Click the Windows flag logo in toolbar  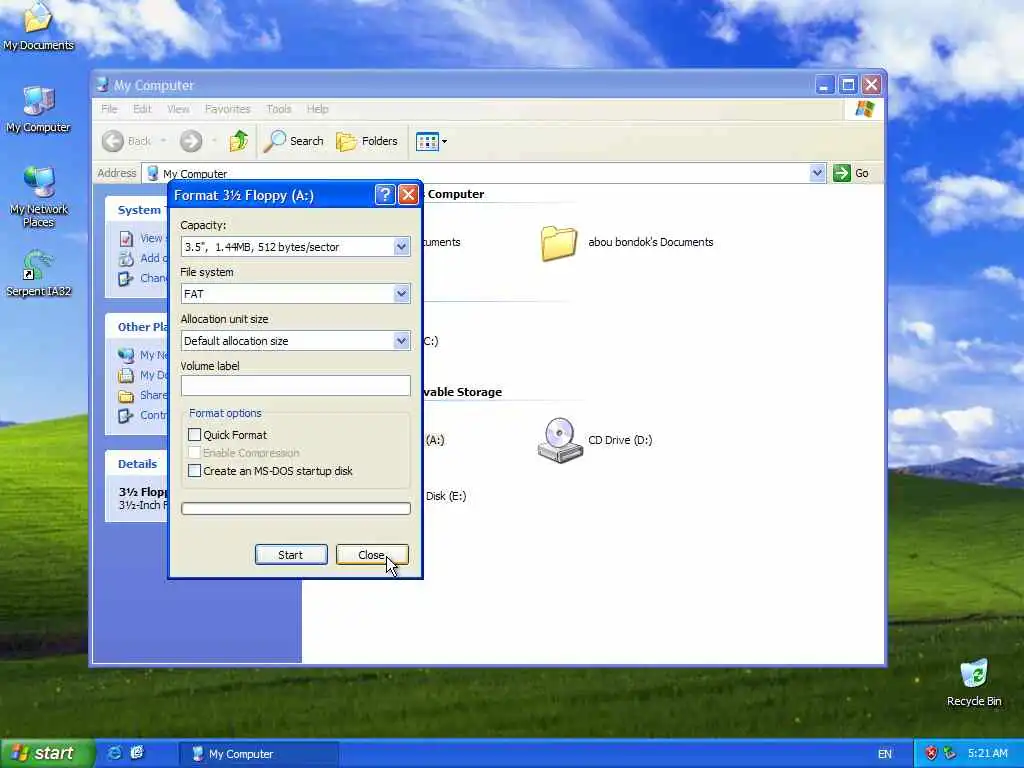point(864,109)
